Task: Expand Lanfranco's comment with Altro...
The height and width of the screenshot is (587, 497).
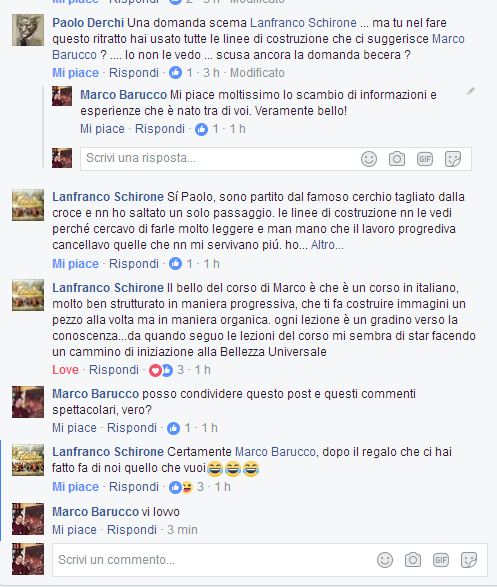Action: (x=327, y=245)
